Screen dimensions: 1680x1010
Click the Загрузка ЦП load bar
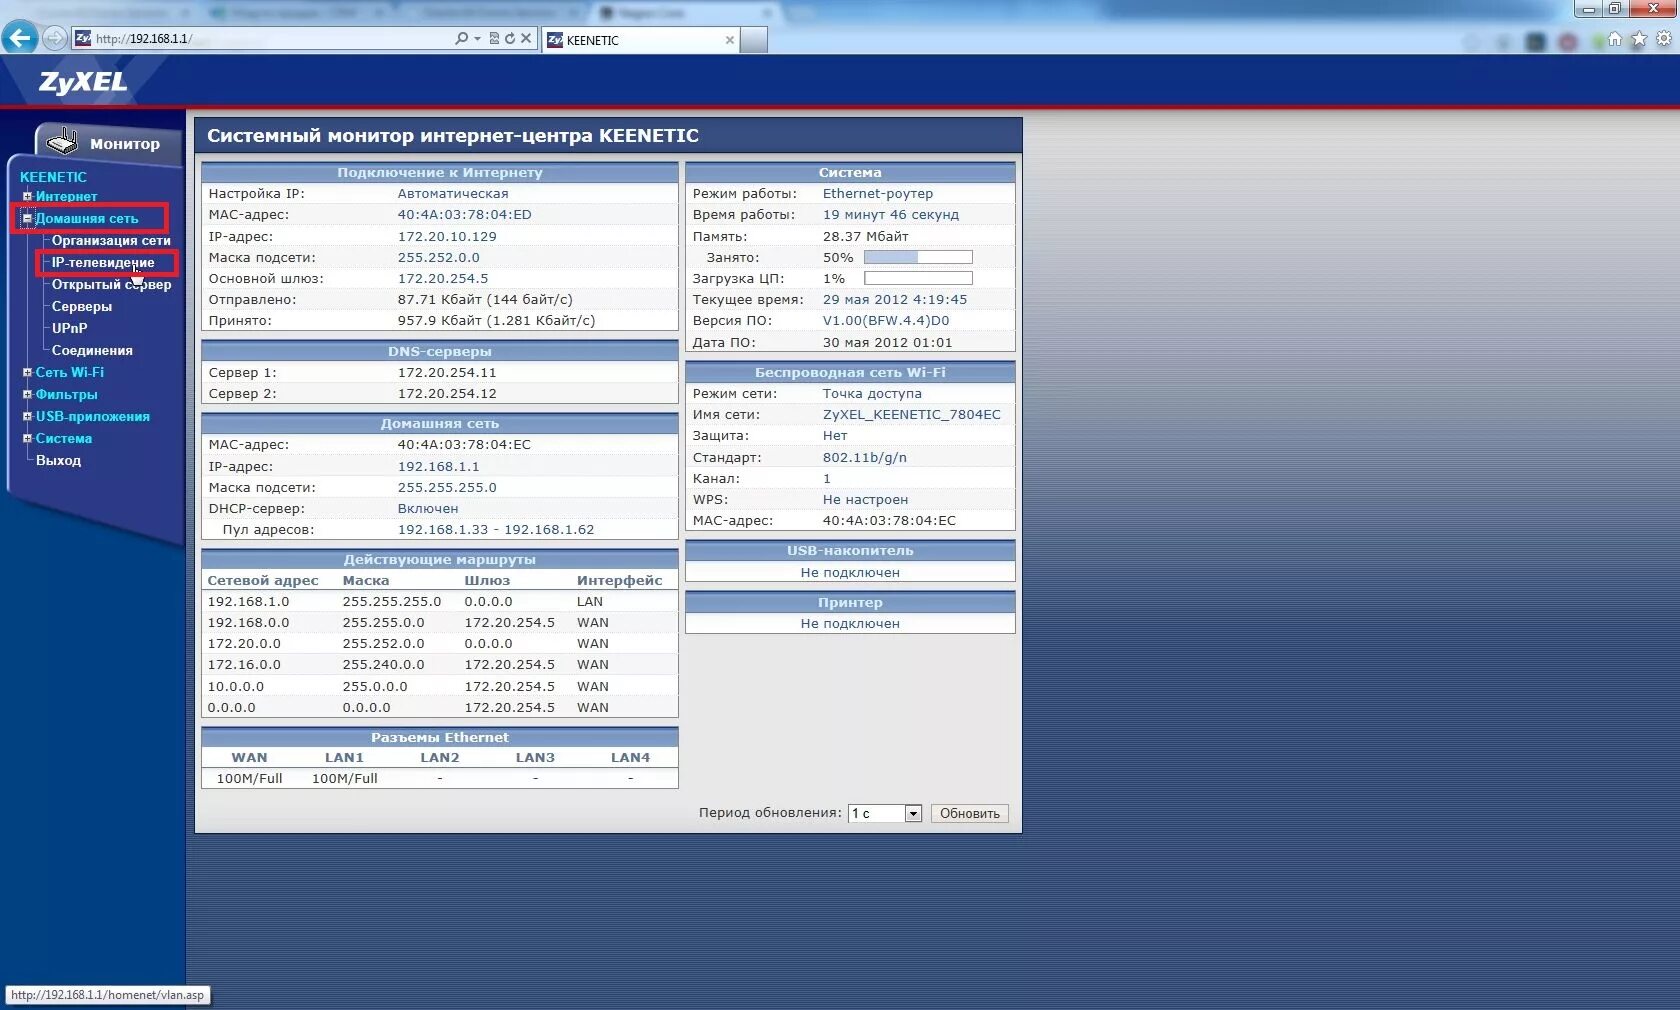tap(918, 279)
